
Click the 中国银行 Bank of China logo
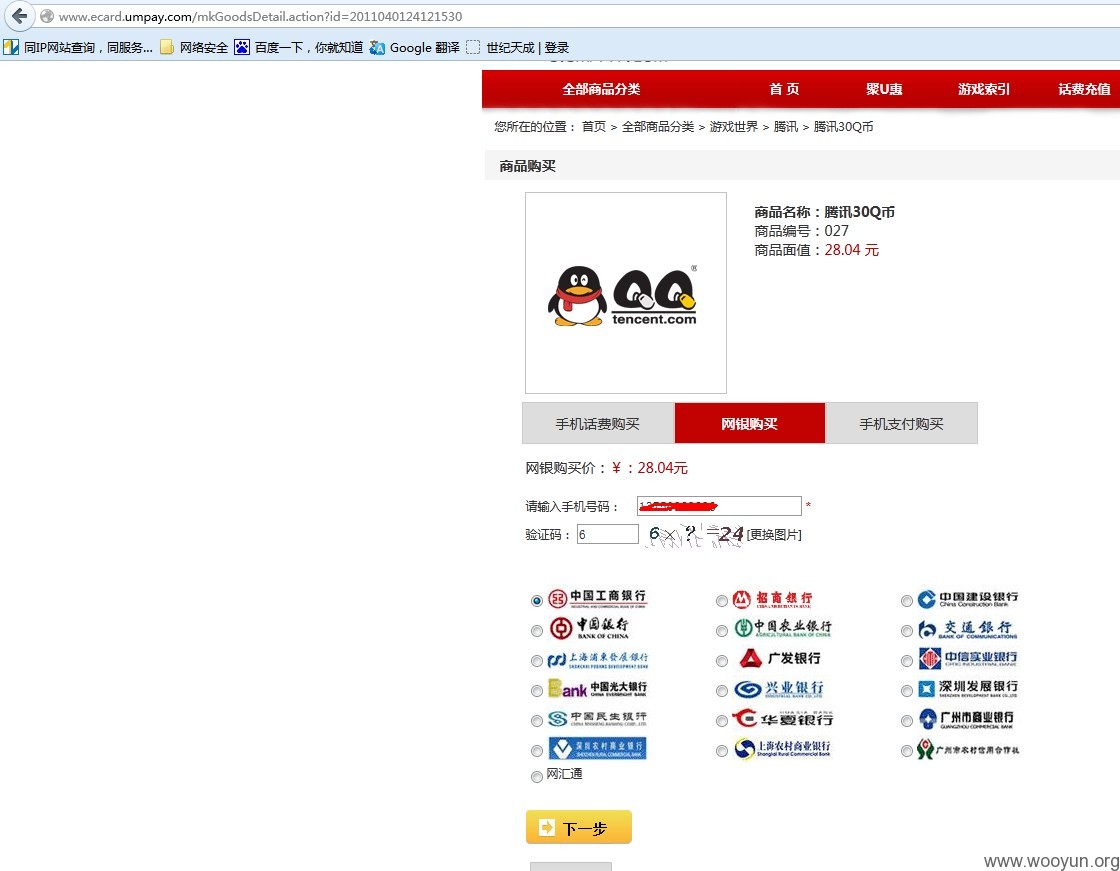(590, 628)
